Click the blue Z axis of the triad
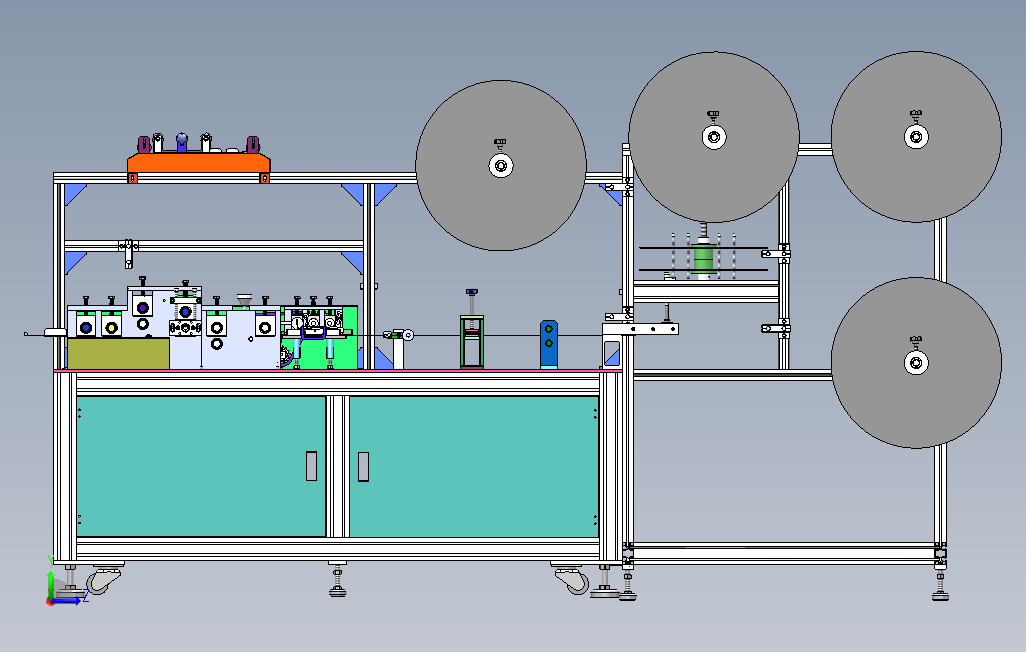The image size is (1026, 652). tap(67, 601)
